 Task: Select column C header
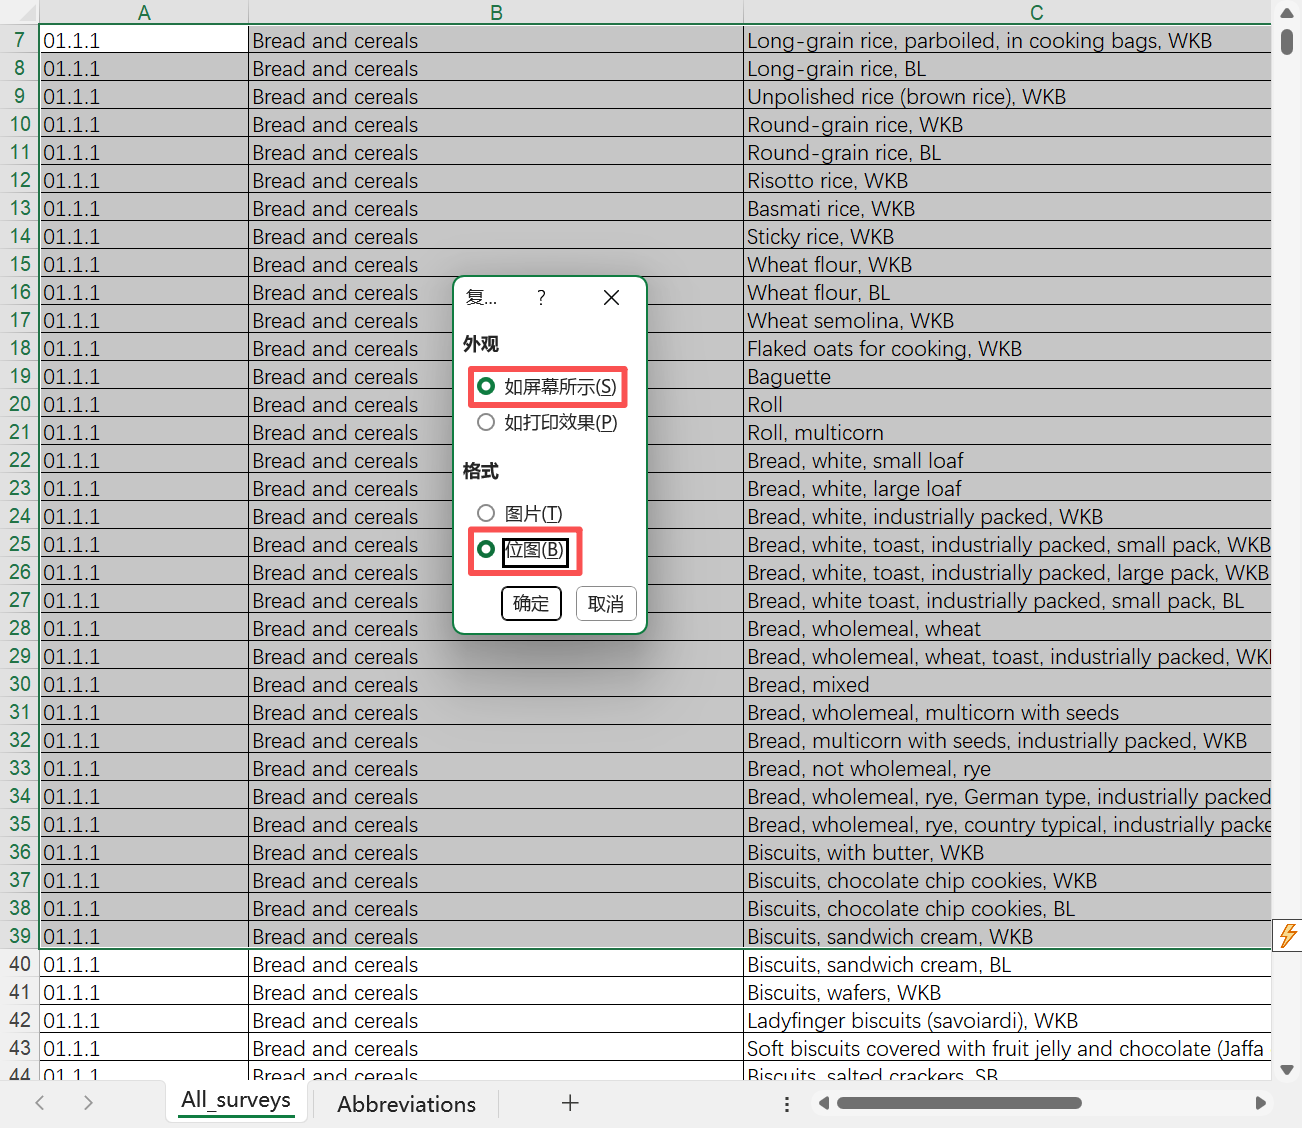click(1007, 12)
